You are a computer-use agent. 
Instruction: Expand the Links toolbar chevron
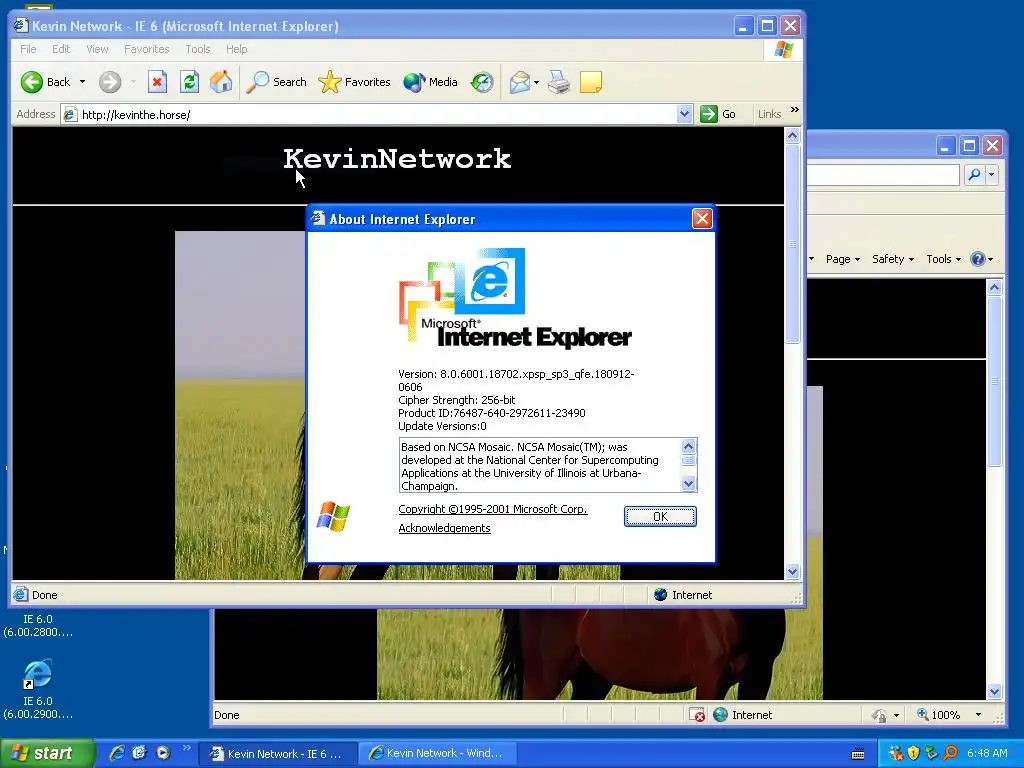click(794, 110)
